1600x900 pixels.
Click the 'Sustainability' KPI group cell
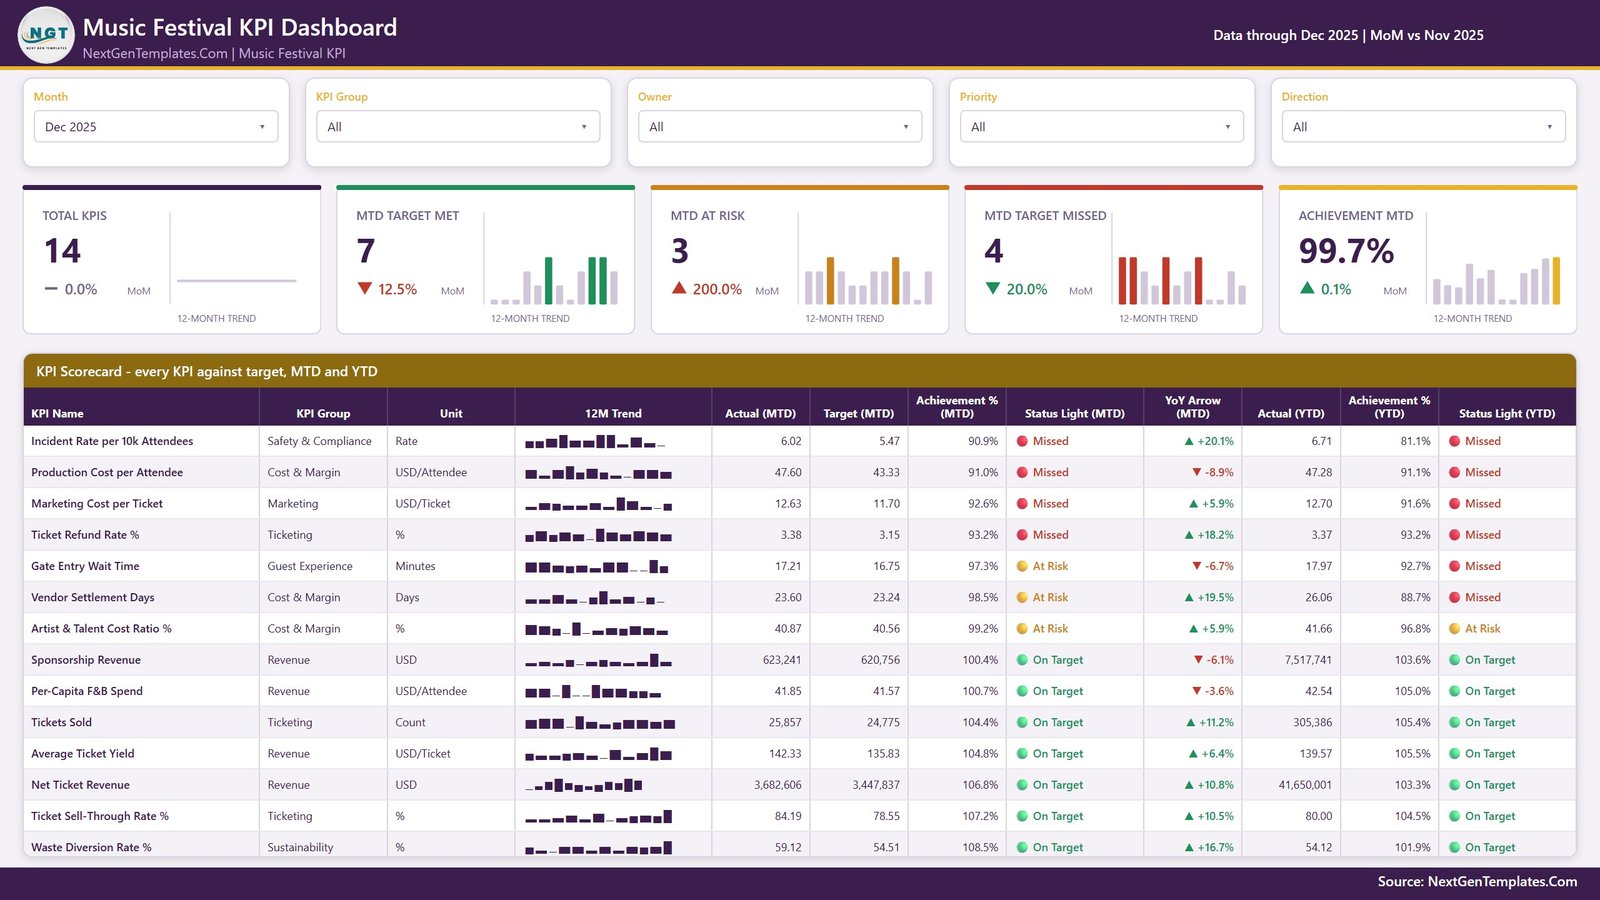pyautogui.click(x=301, y=847)
